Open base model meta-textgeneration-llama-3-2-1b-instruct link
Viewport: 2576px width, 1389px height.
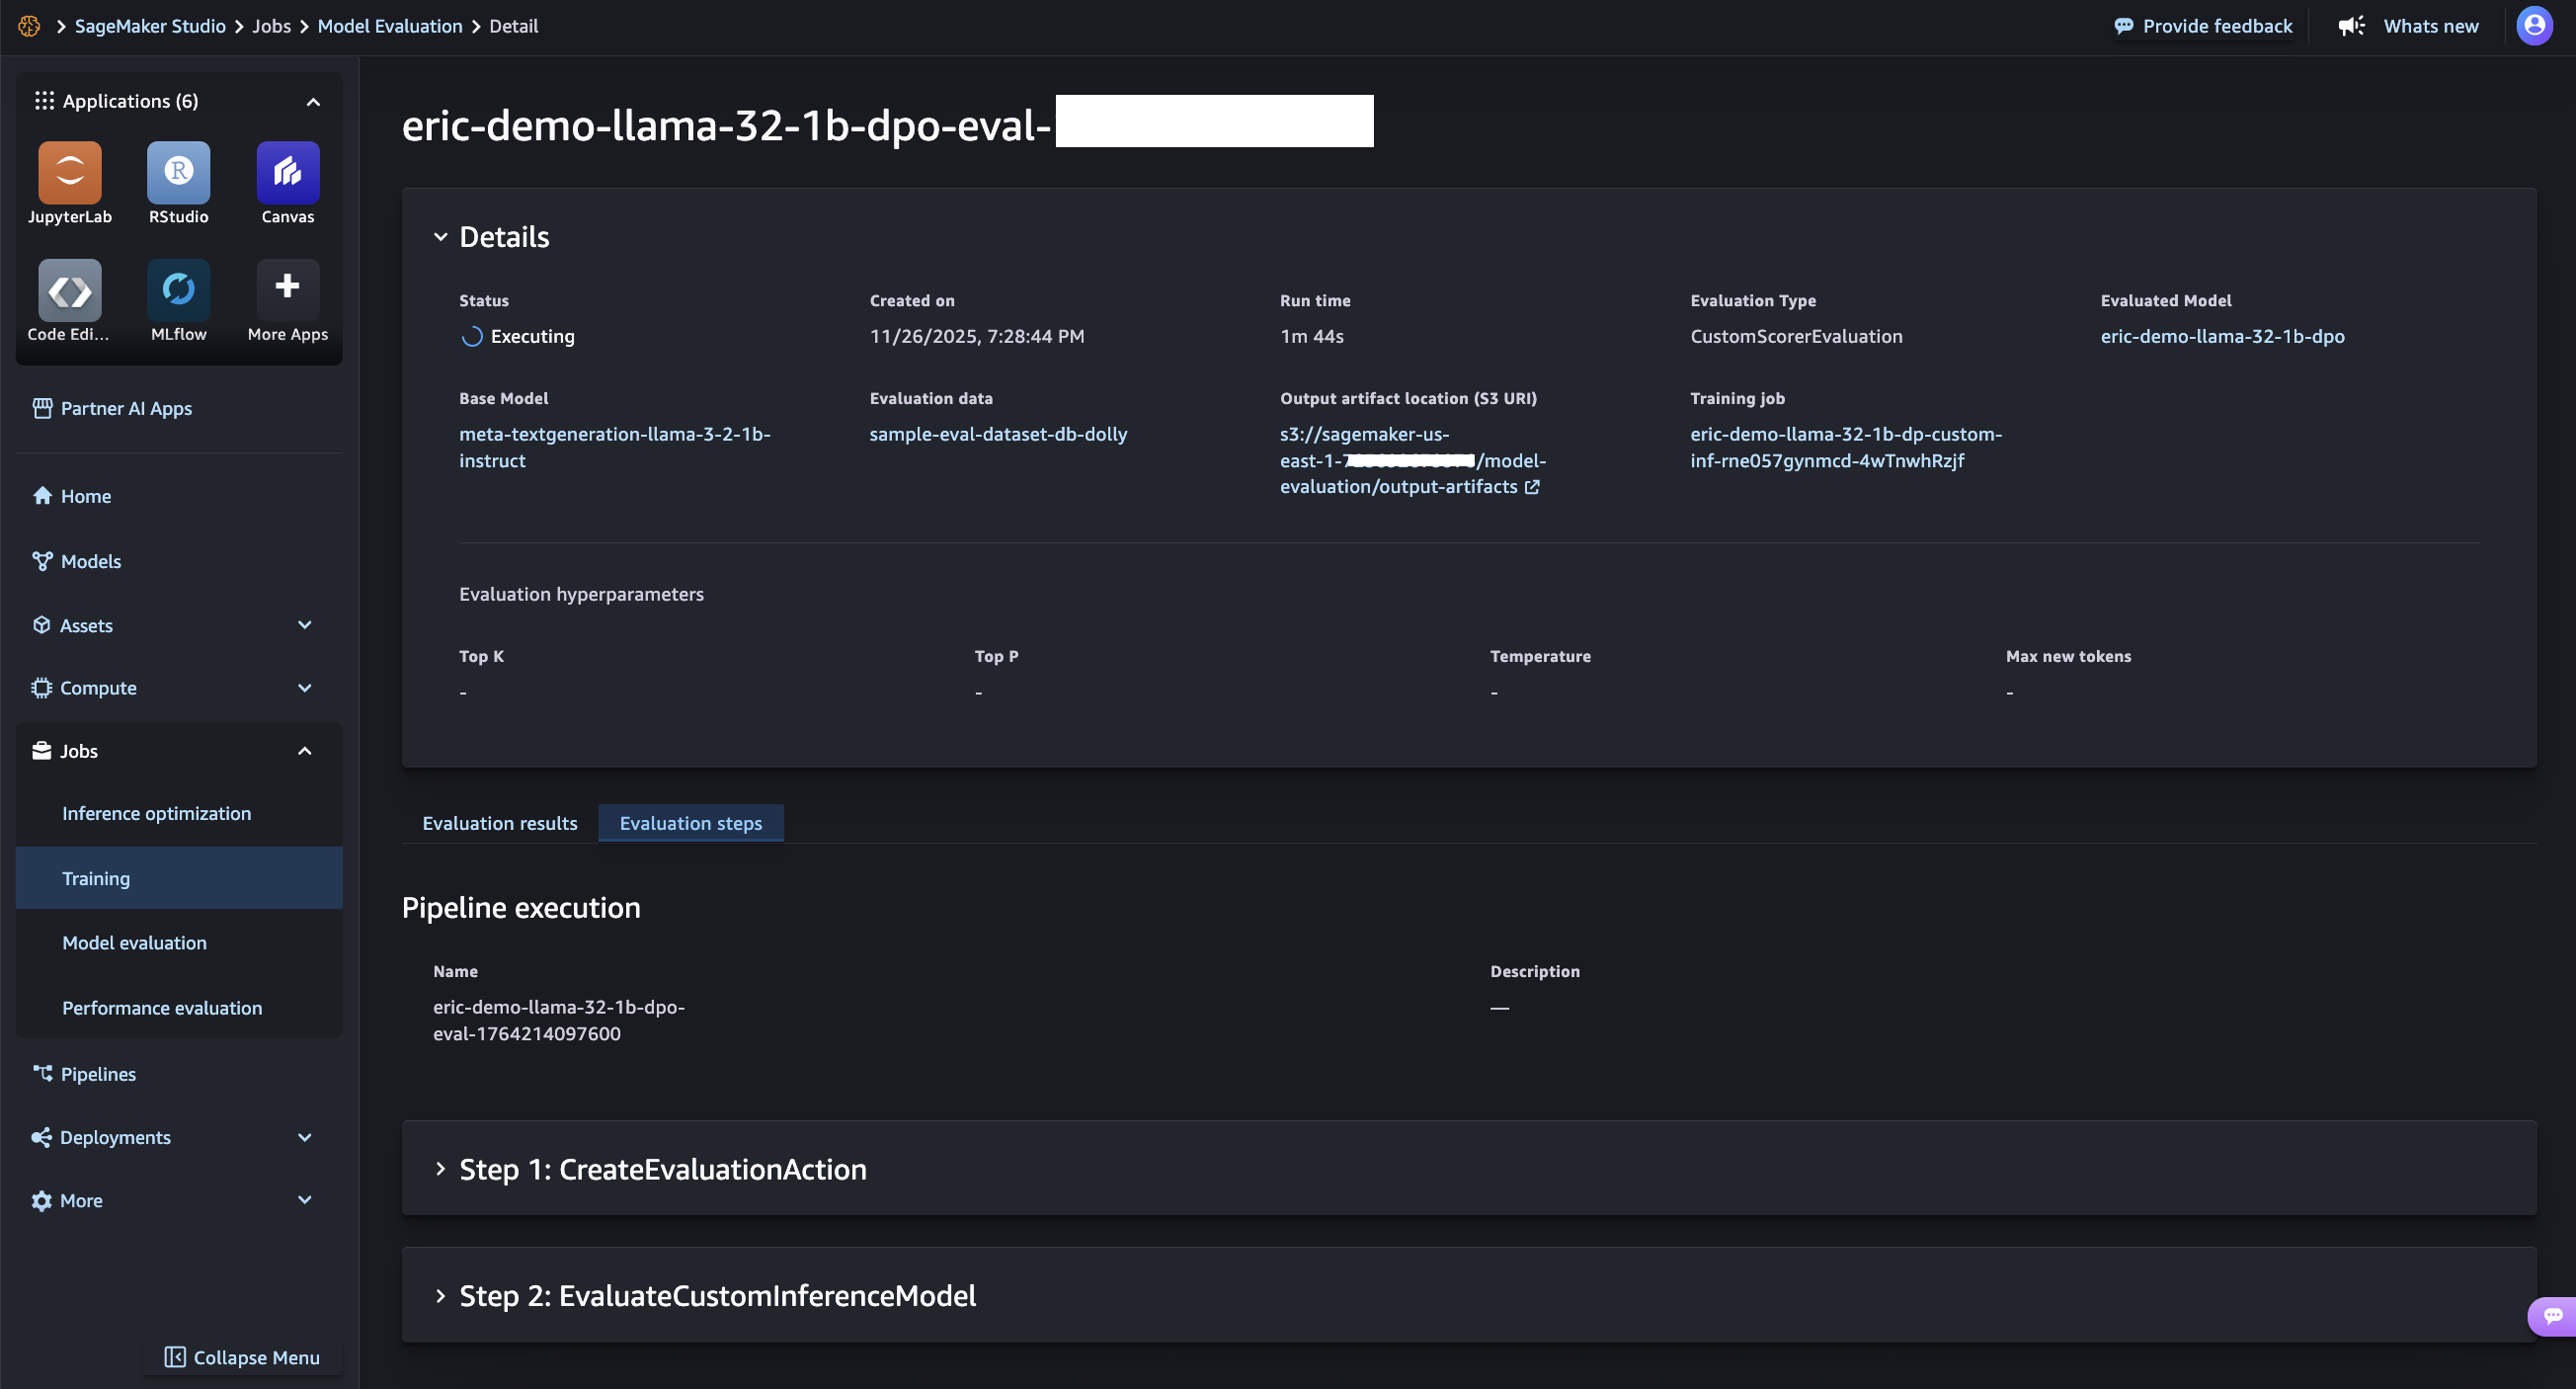click(614, 447)
